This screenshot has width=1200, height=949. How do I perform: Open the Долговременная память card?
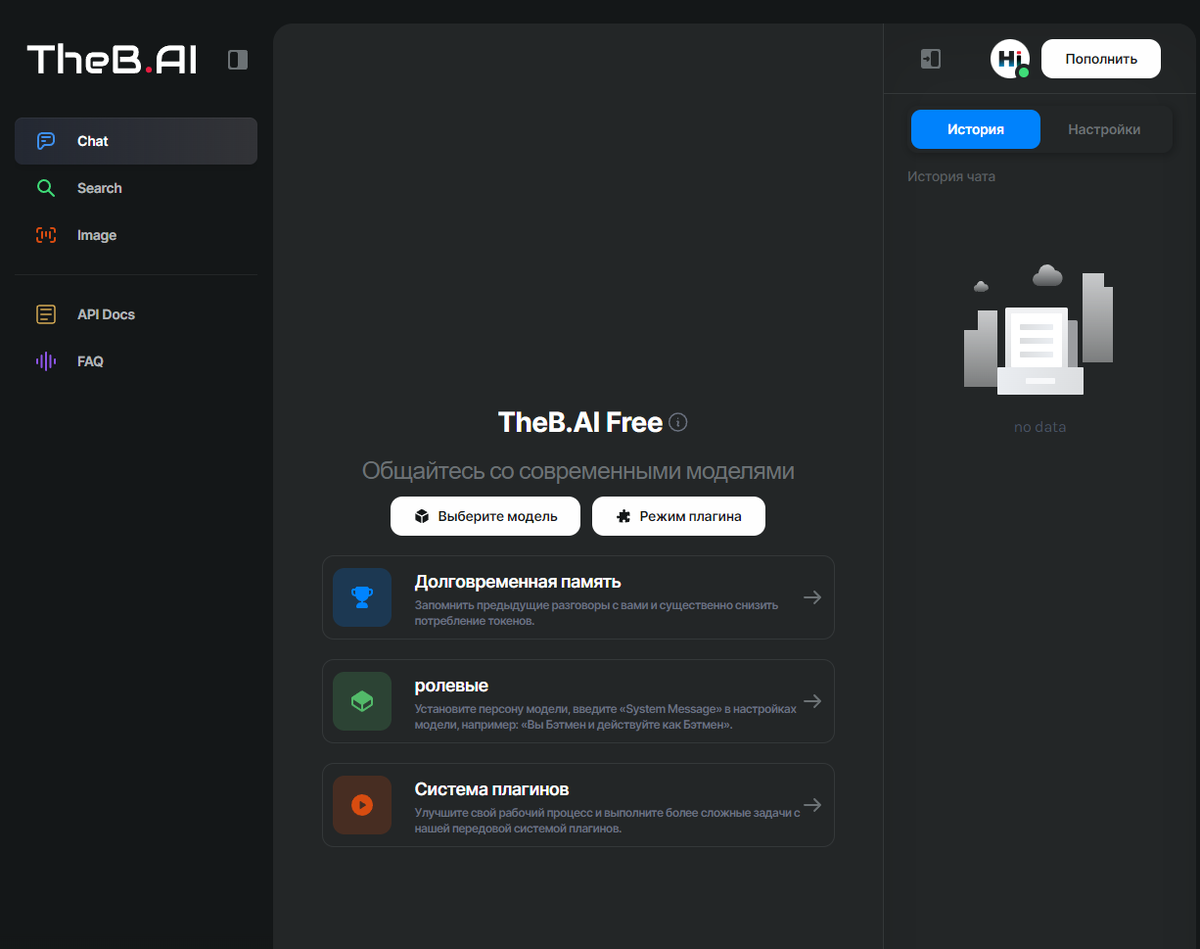578,597
